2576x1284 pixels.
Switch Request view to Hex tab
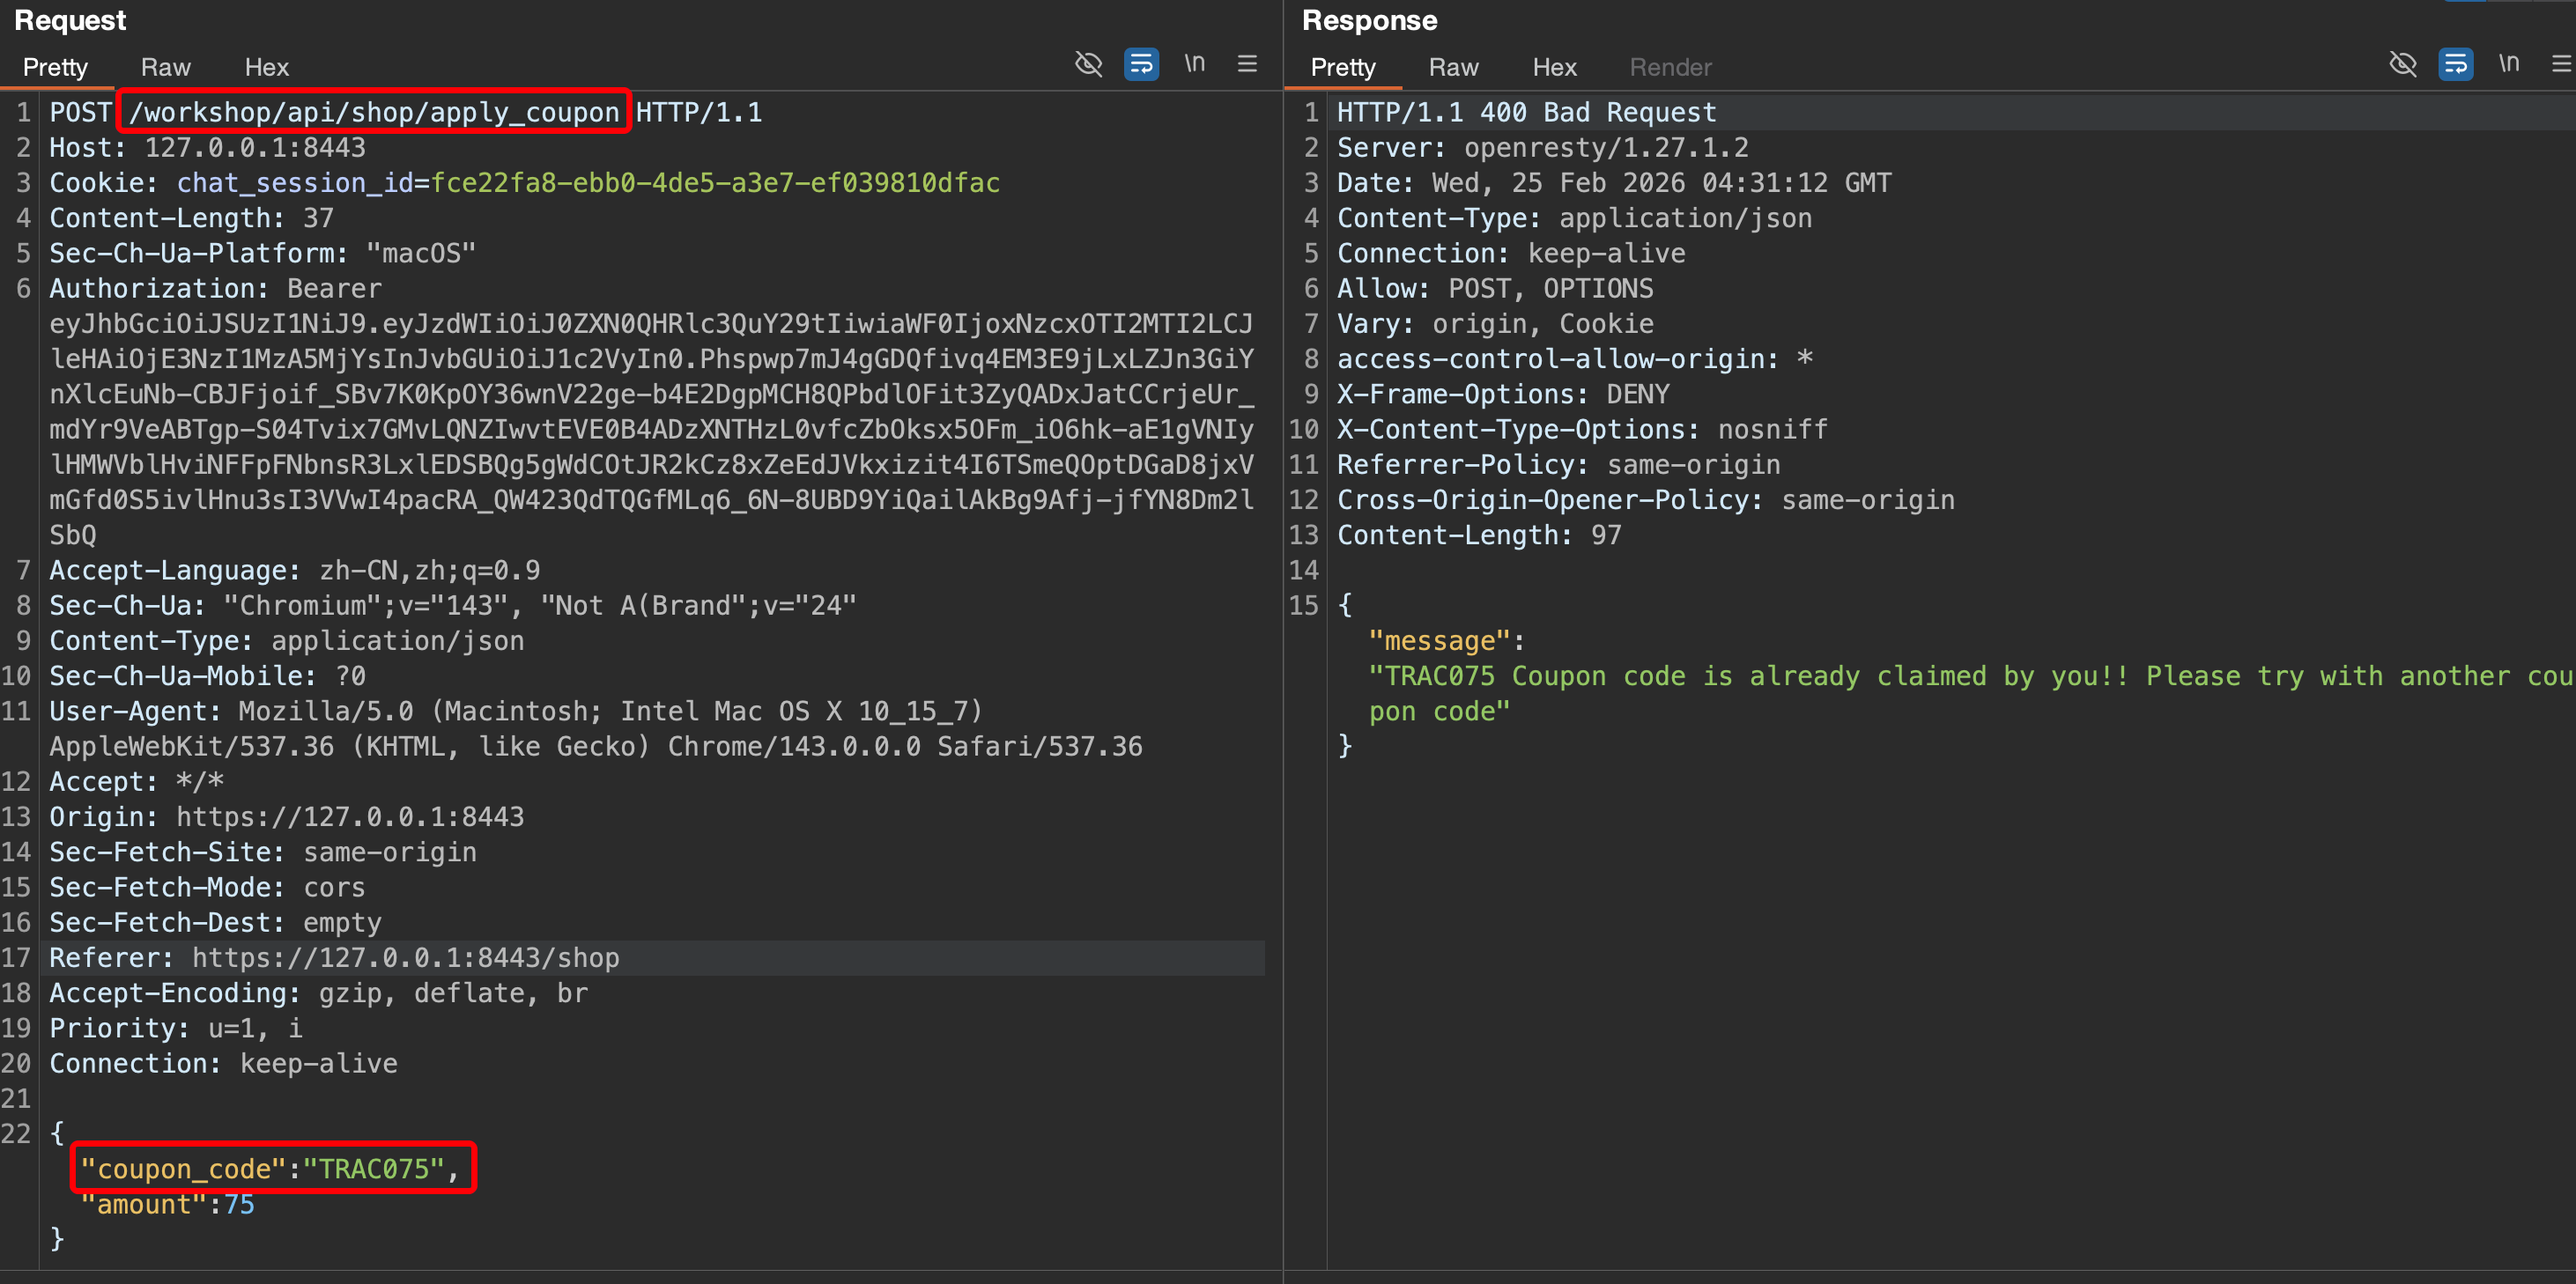[266, 67]
